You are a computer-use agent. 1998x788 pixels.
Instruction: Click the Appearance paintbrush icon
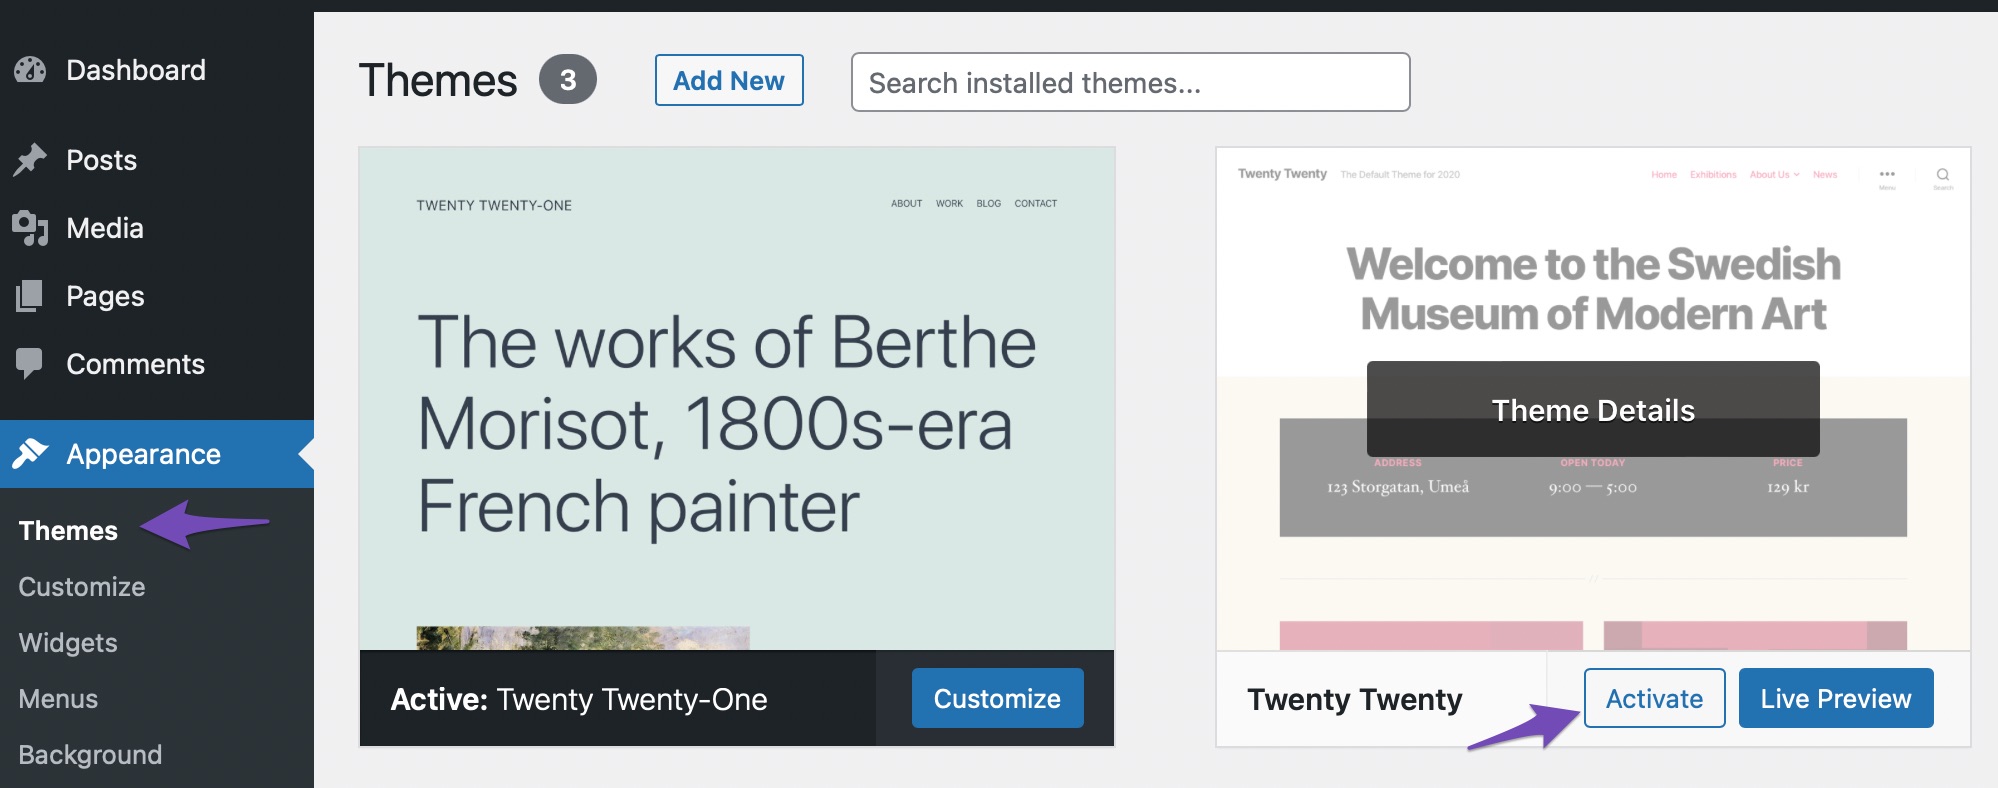[x=30, y=454]
